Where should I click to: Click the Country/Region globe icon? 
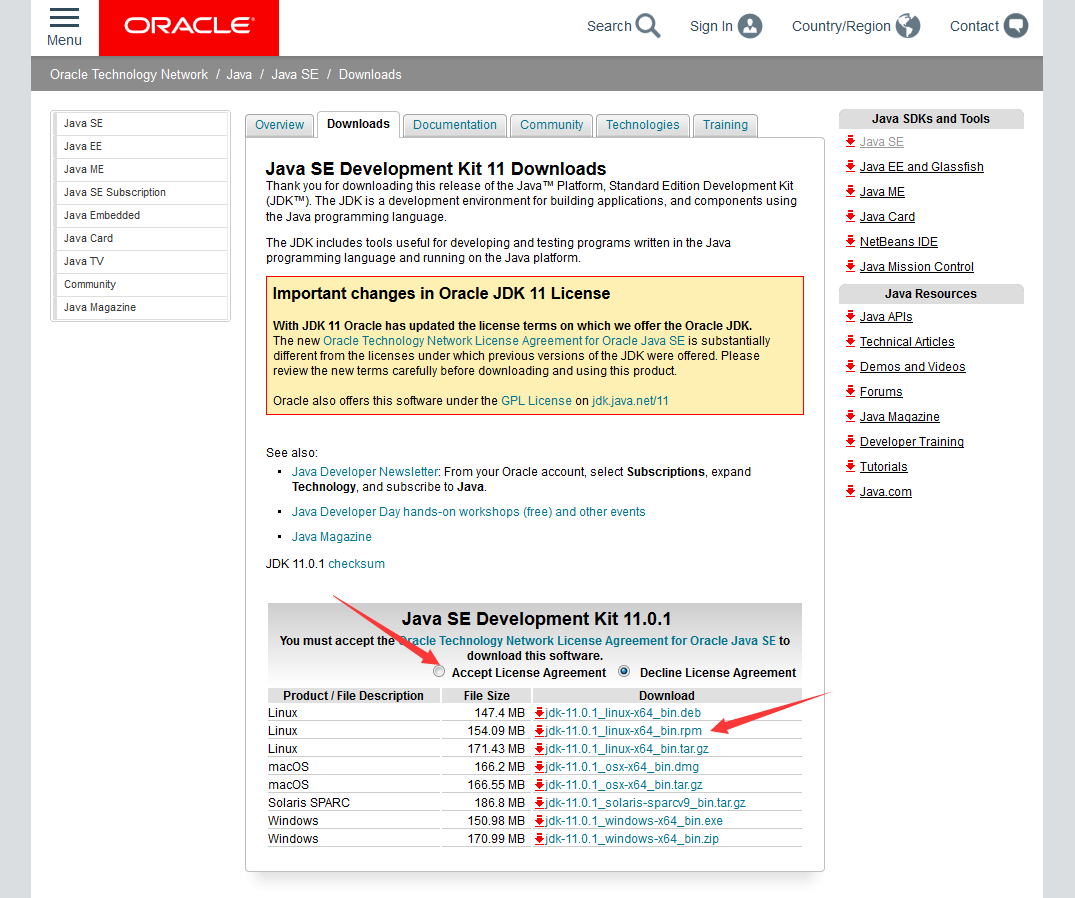908,26
